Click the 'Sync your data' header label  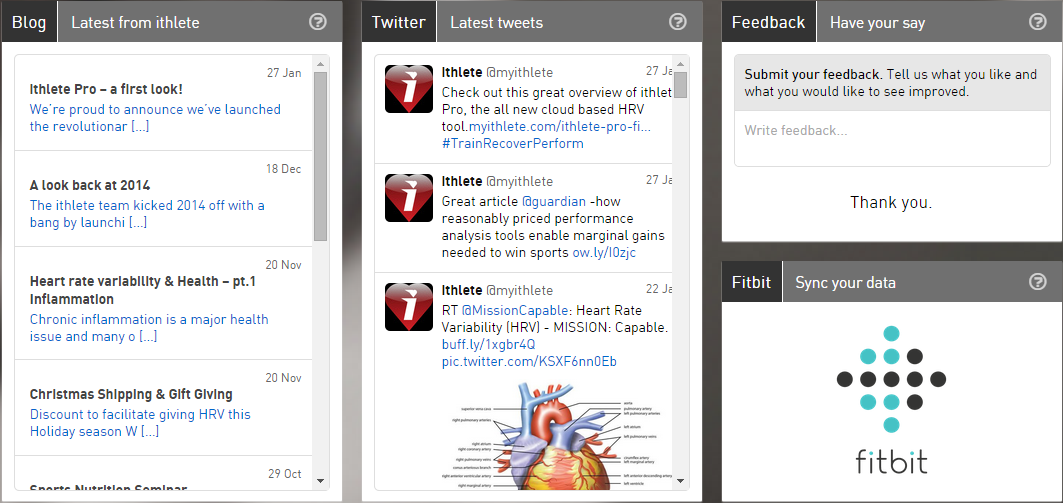coord(845,282)
